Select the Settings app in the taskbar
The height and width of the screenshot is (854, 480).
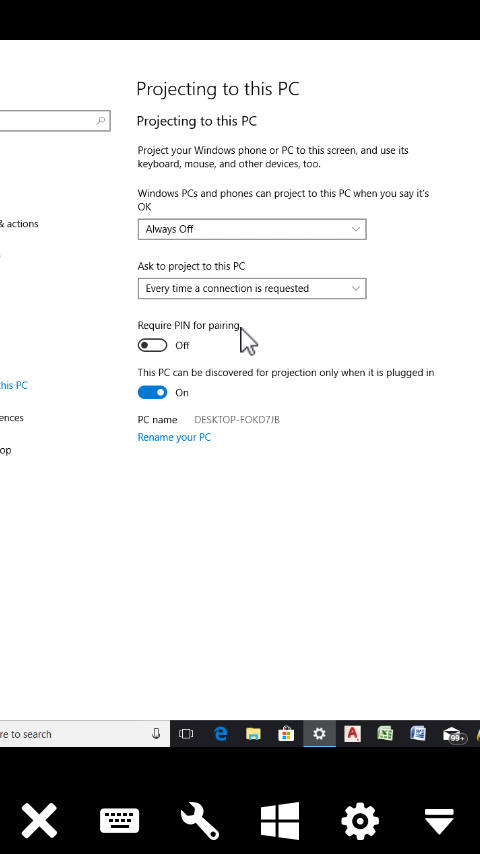[x=319, y=734]
